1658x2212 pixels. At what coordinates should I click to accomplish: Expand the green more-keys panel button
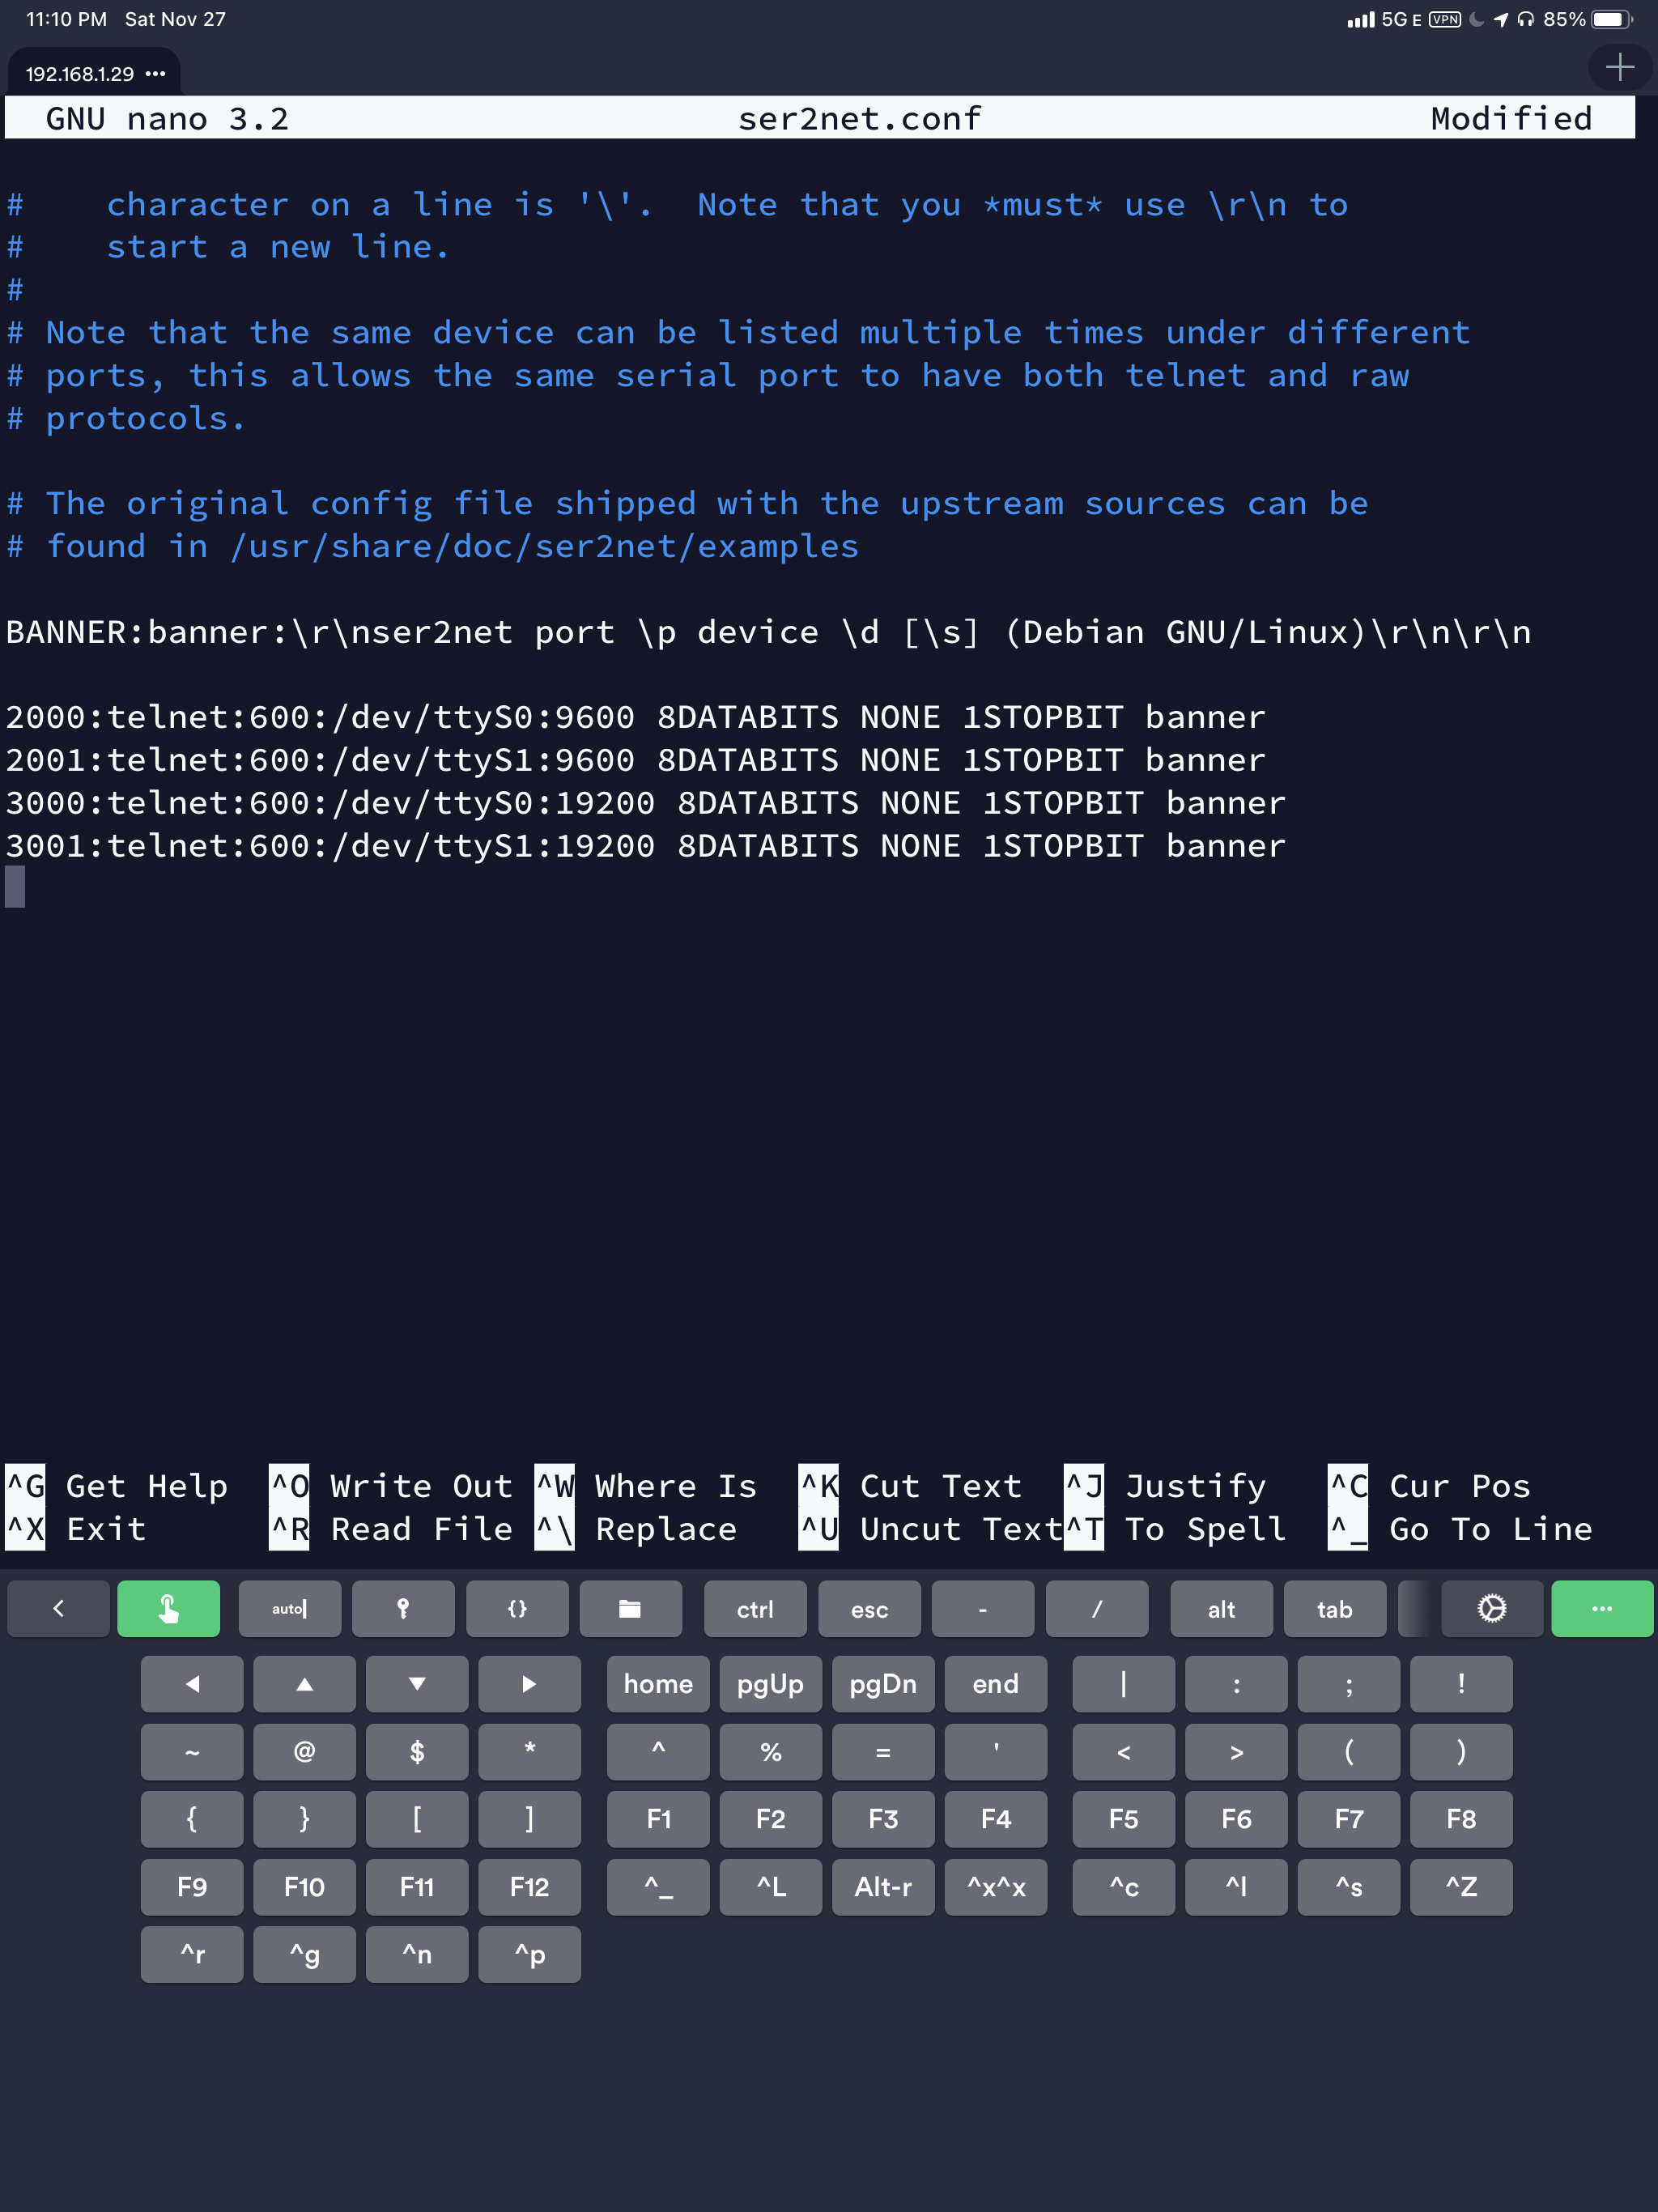click(1601, 1608)
